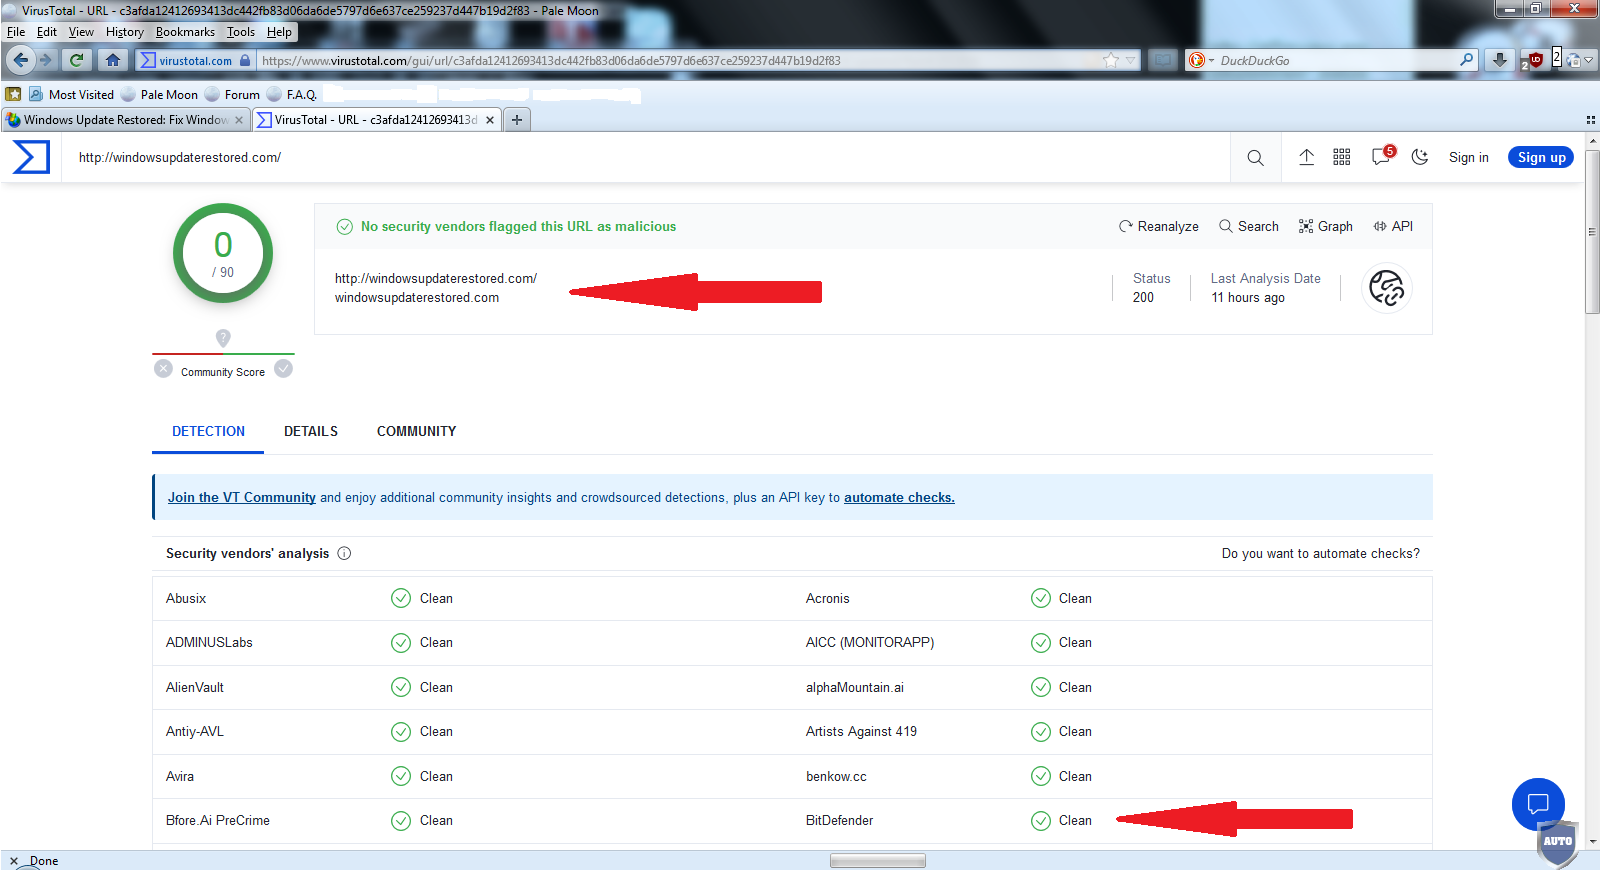Go back with the browser back arrow
This screenshot has height=870, width=1600.
pos(20,60)
